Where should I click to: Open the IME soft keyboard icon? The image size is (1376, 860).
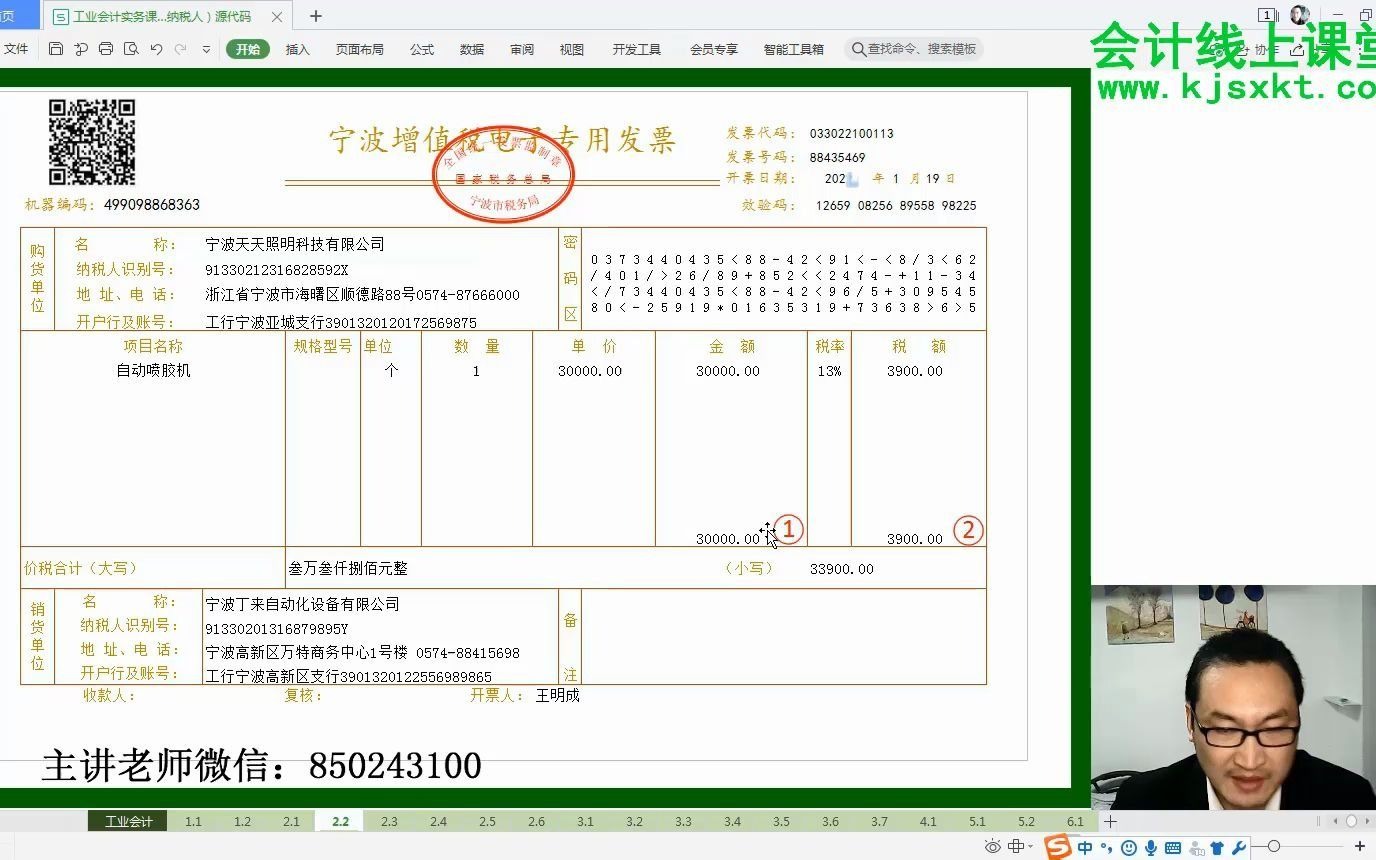click(1173, 848)
